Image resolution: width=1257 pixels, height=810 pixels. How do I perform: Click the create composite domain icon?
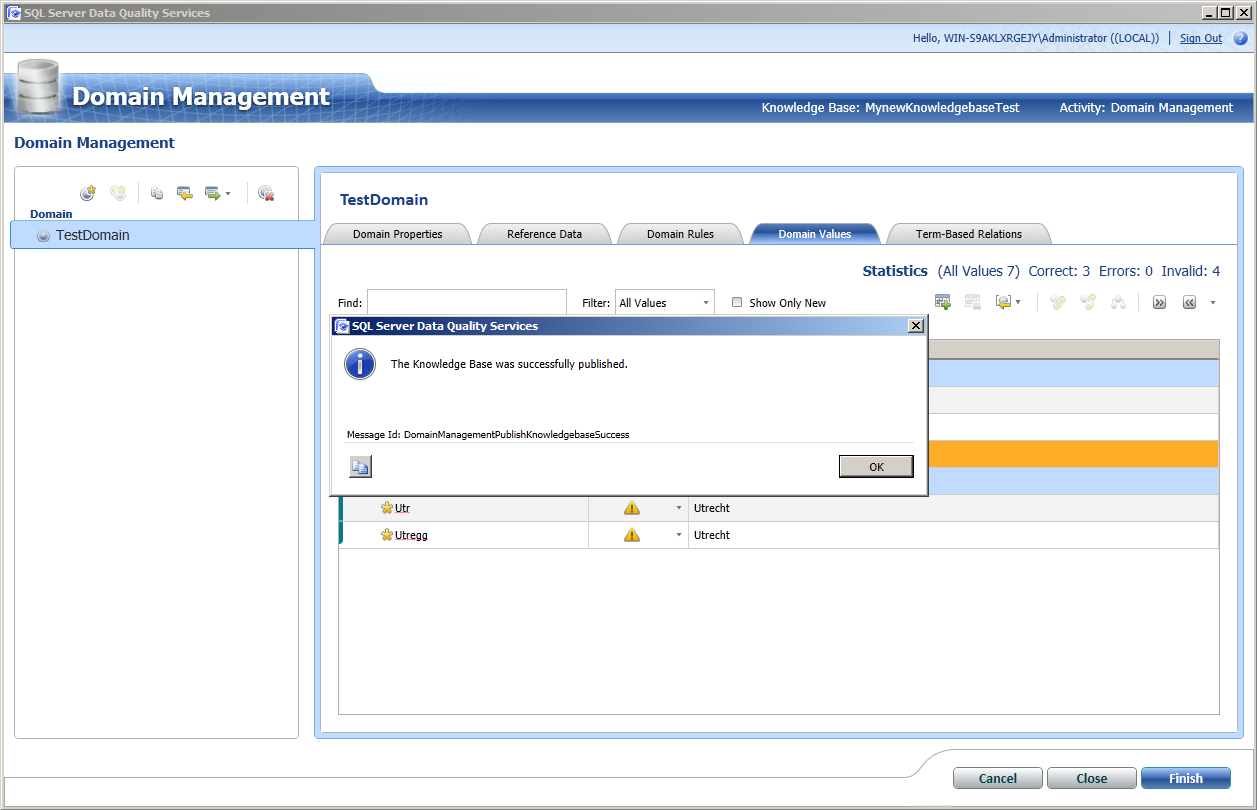click(x=118, y=193)
